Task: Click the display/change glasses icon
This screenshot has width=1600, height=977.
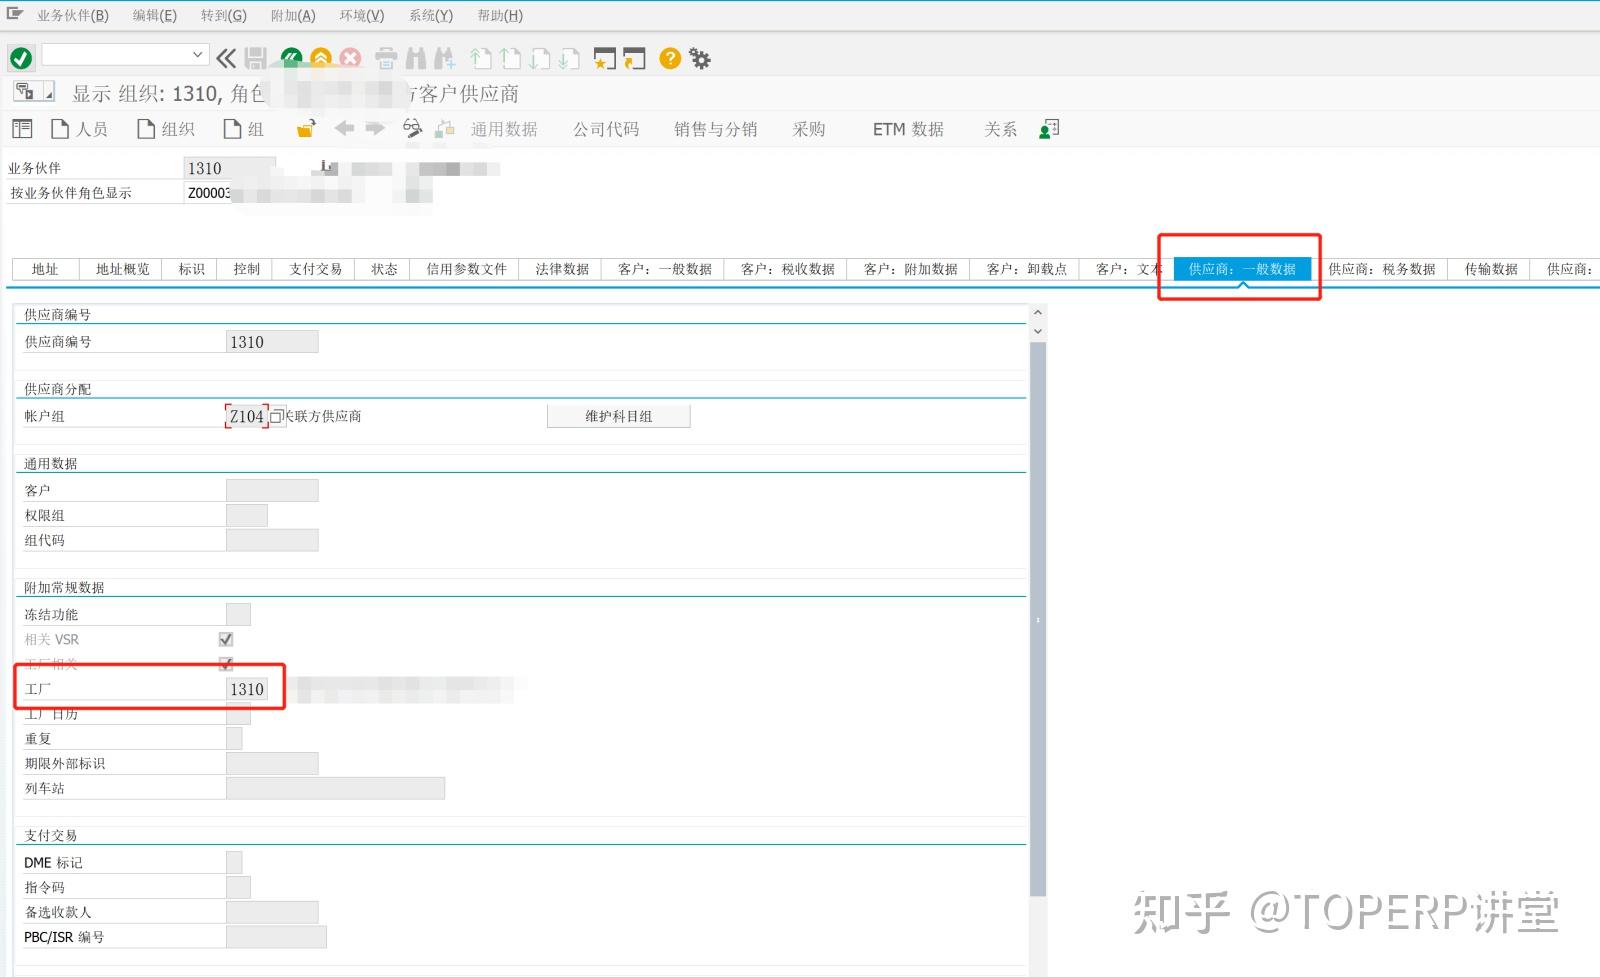Action: point(413,128)
